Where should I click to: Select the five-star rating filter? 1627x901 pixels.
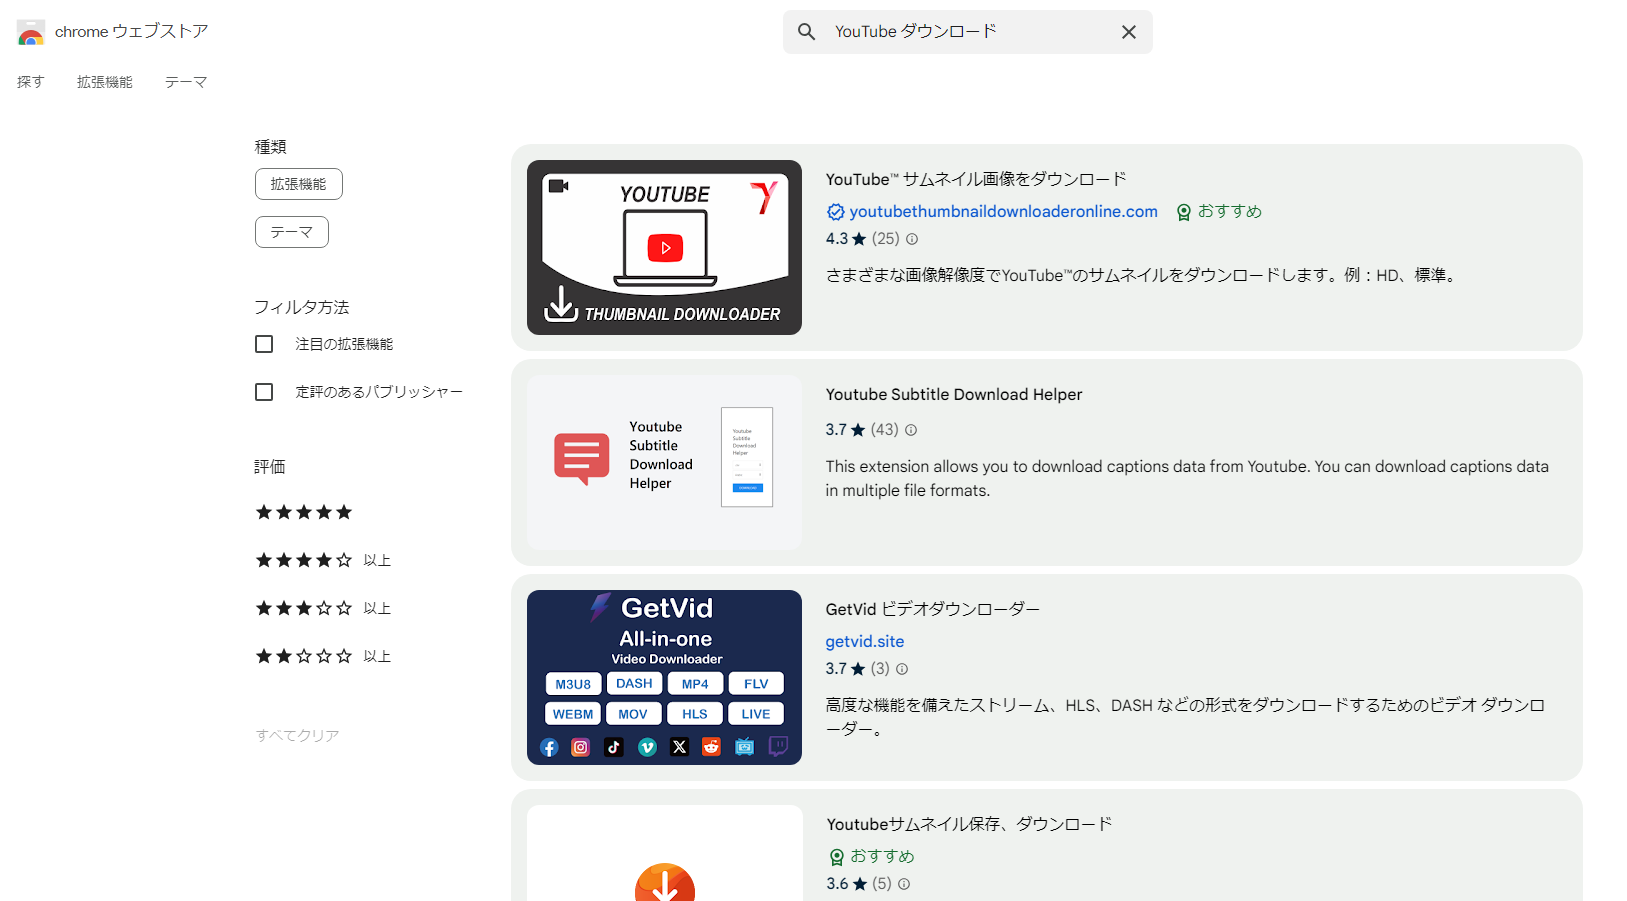click(x=304, y=511)
